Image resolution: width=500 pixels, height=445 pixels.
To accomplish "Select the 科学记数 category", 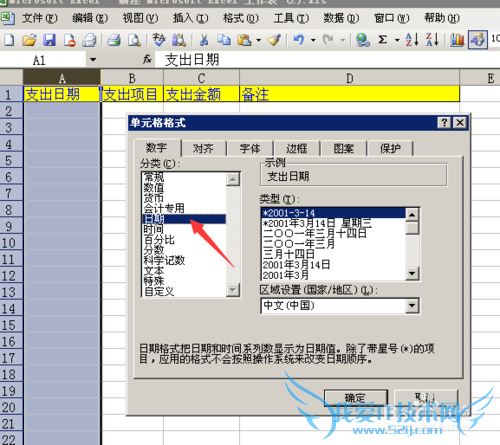I will [184, 260].
